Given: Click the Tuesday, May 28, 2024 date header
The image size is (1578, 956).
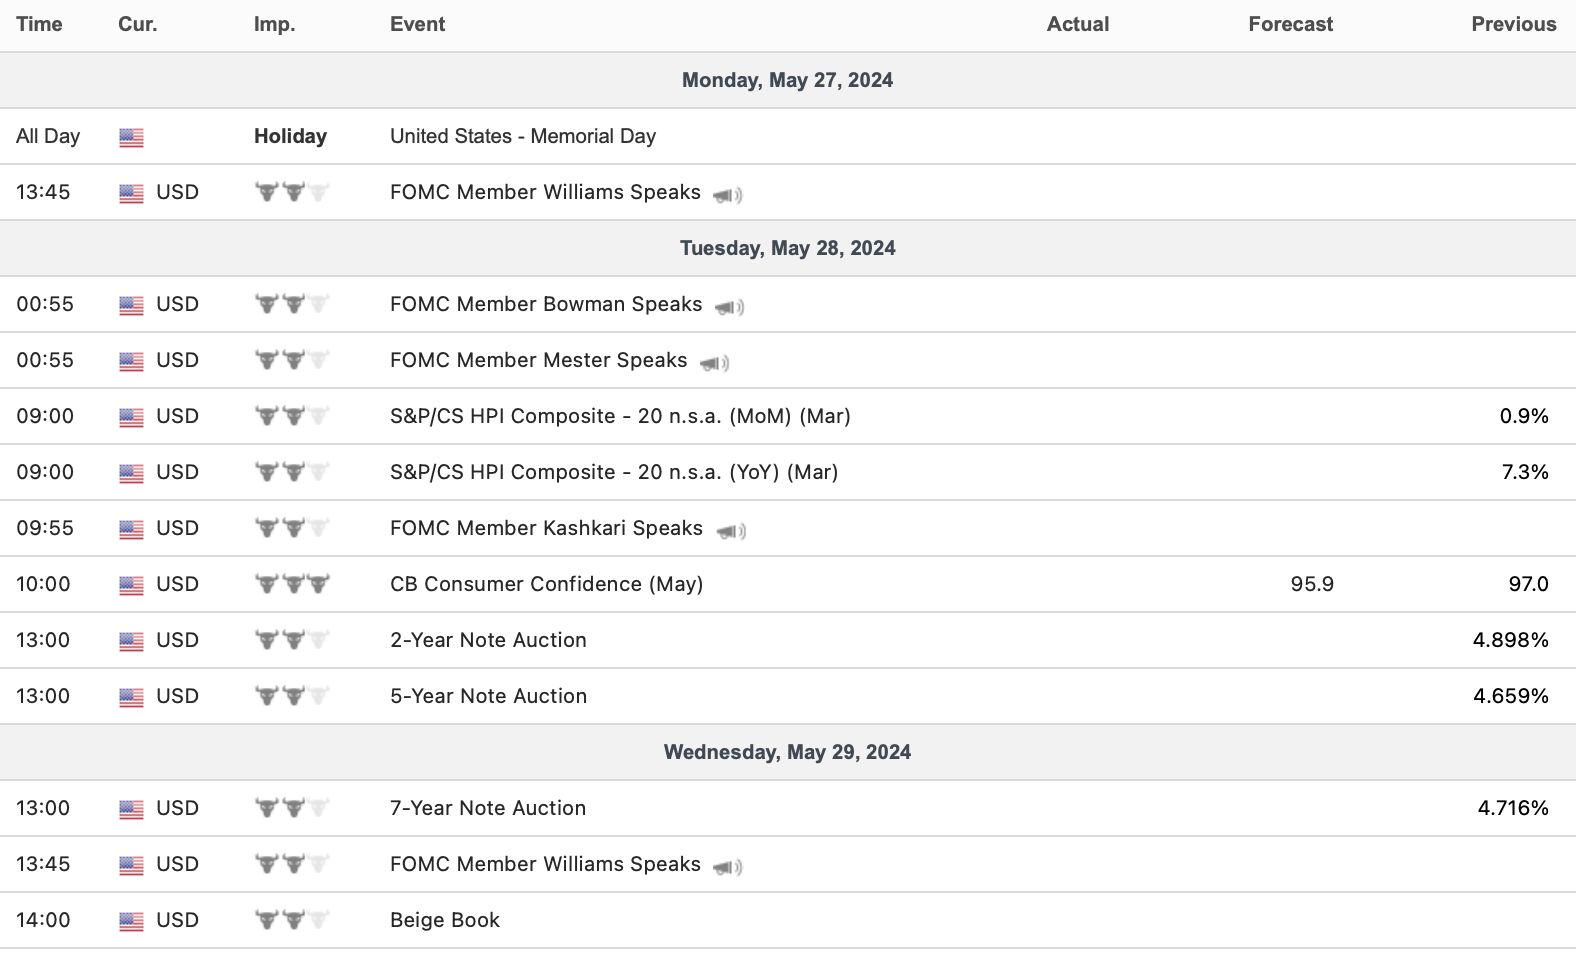Looking at the screenshot, I should [x=787, y=248].
